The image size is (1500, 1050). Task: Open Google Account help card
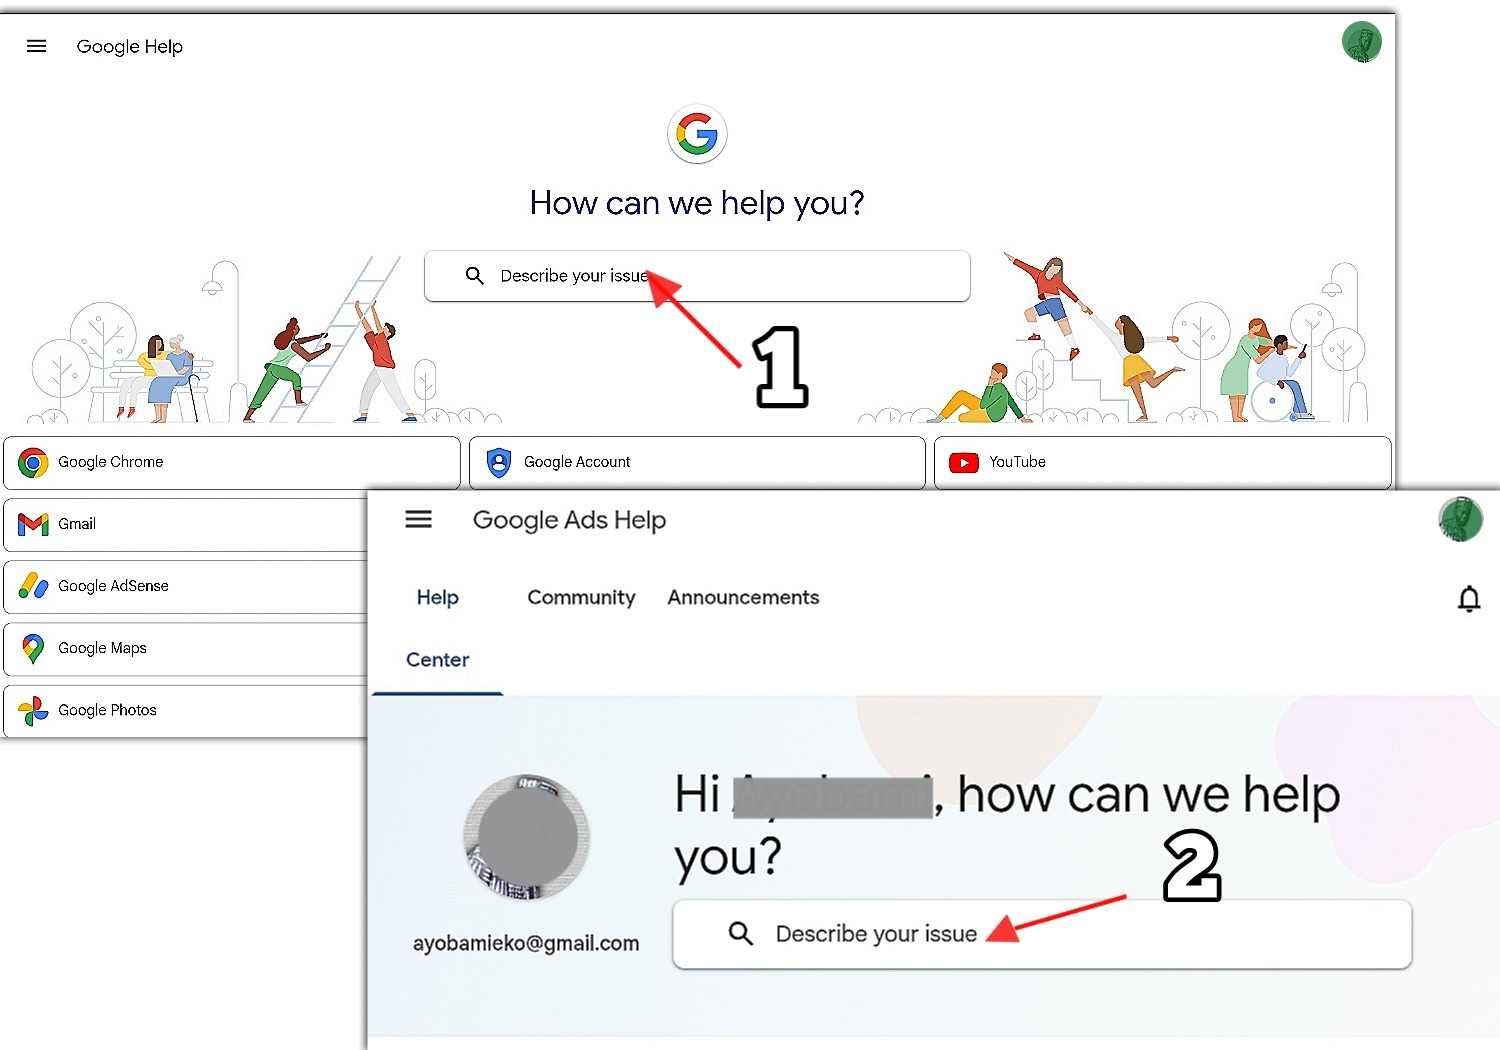point(696,463)
